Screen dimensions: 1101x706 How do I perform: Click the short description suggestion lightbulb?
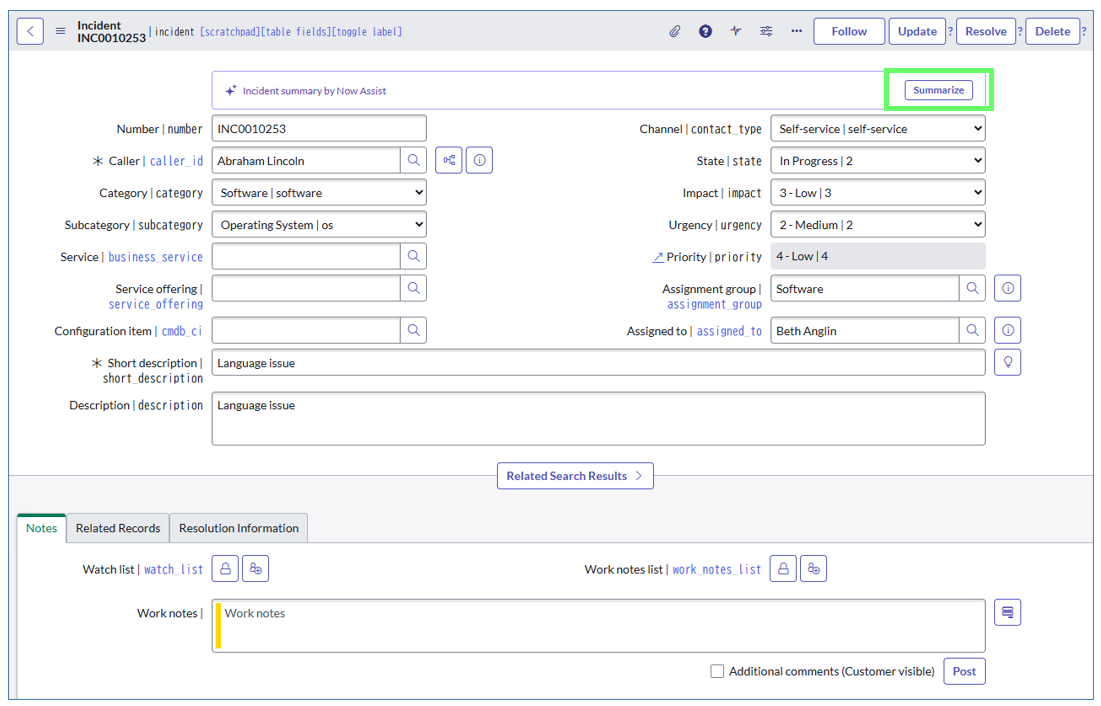1008,362
